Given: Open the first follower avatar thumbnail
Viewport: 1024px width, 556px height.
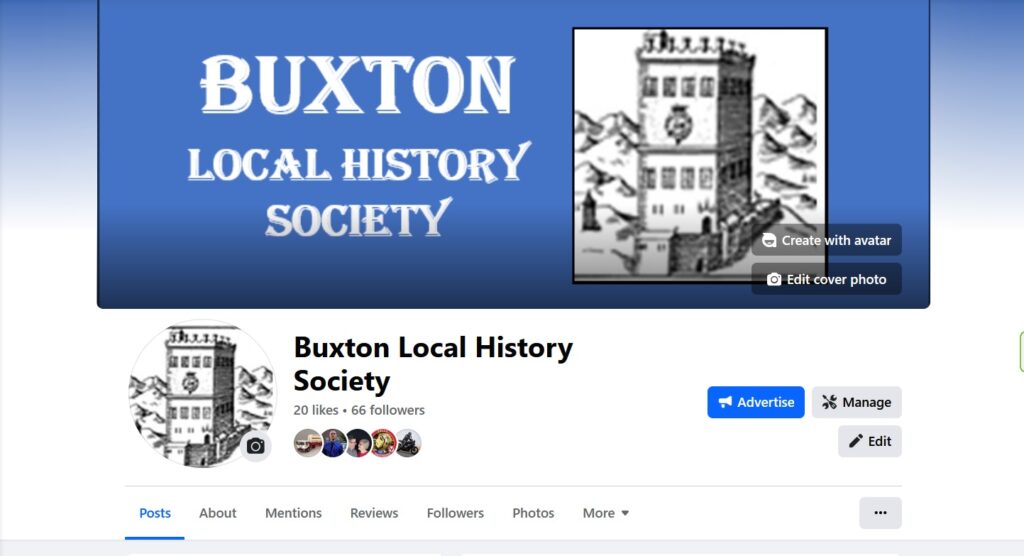Looking at the screenshot, I should coord(307,443).
